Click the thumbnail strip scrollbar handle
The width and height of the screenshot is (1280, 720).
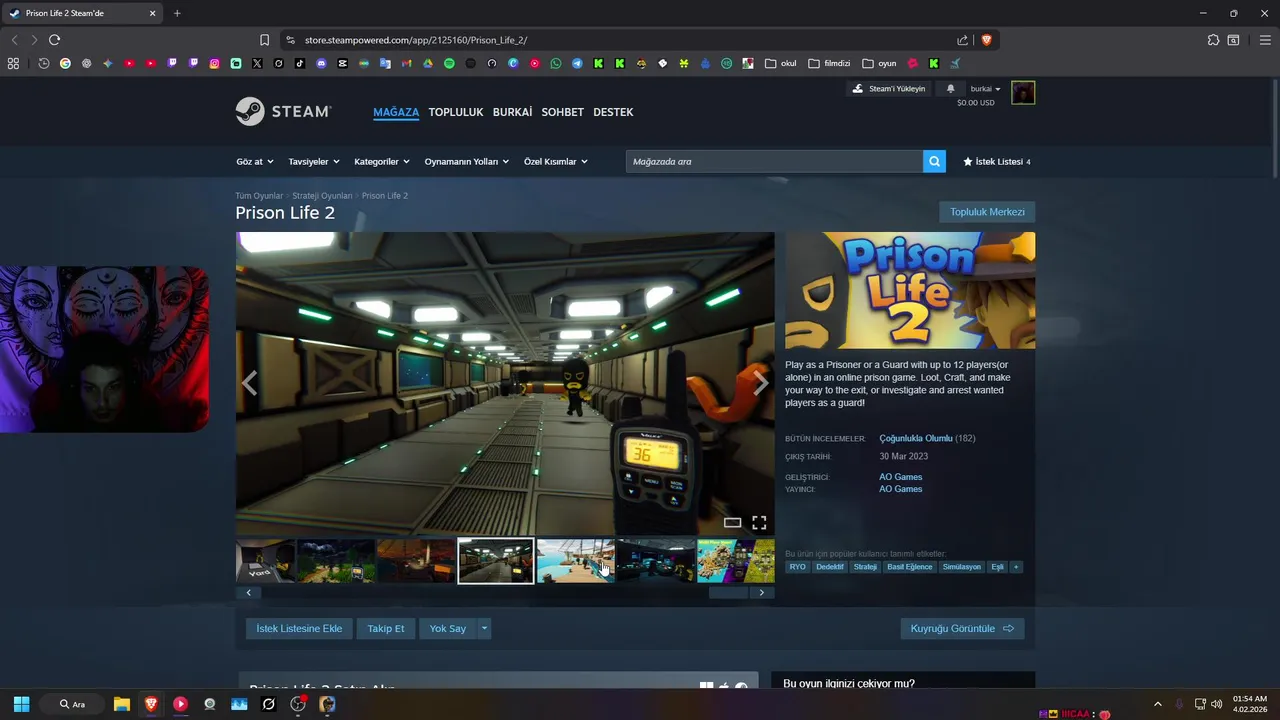coord(728,592)
